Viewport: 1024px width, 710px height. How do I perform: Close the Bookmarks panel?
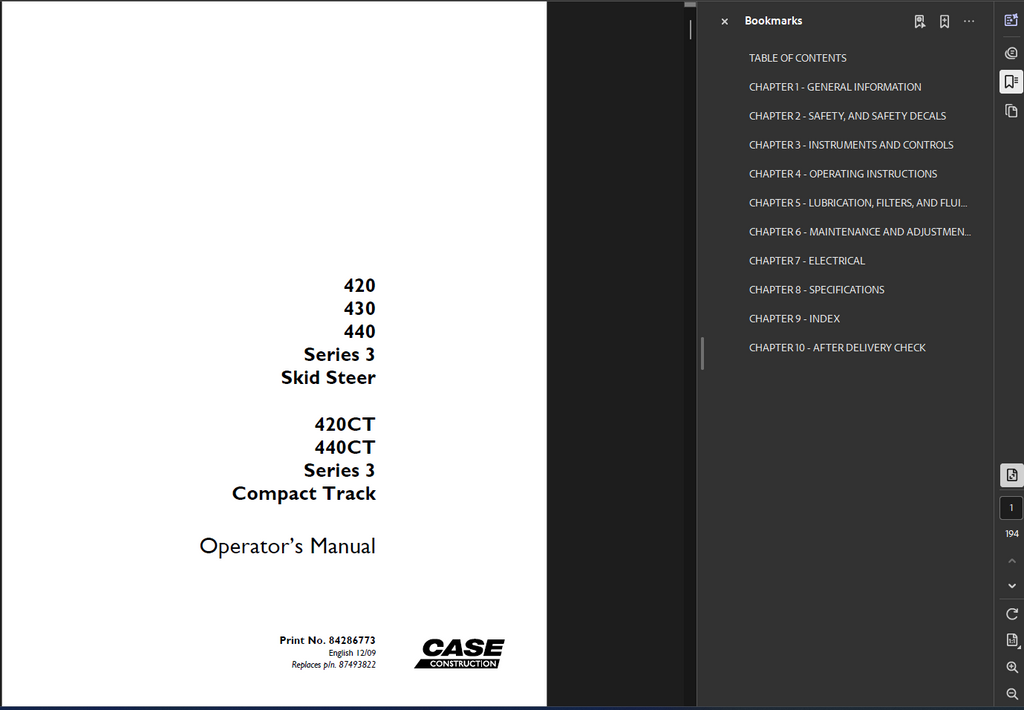(724, 22)
